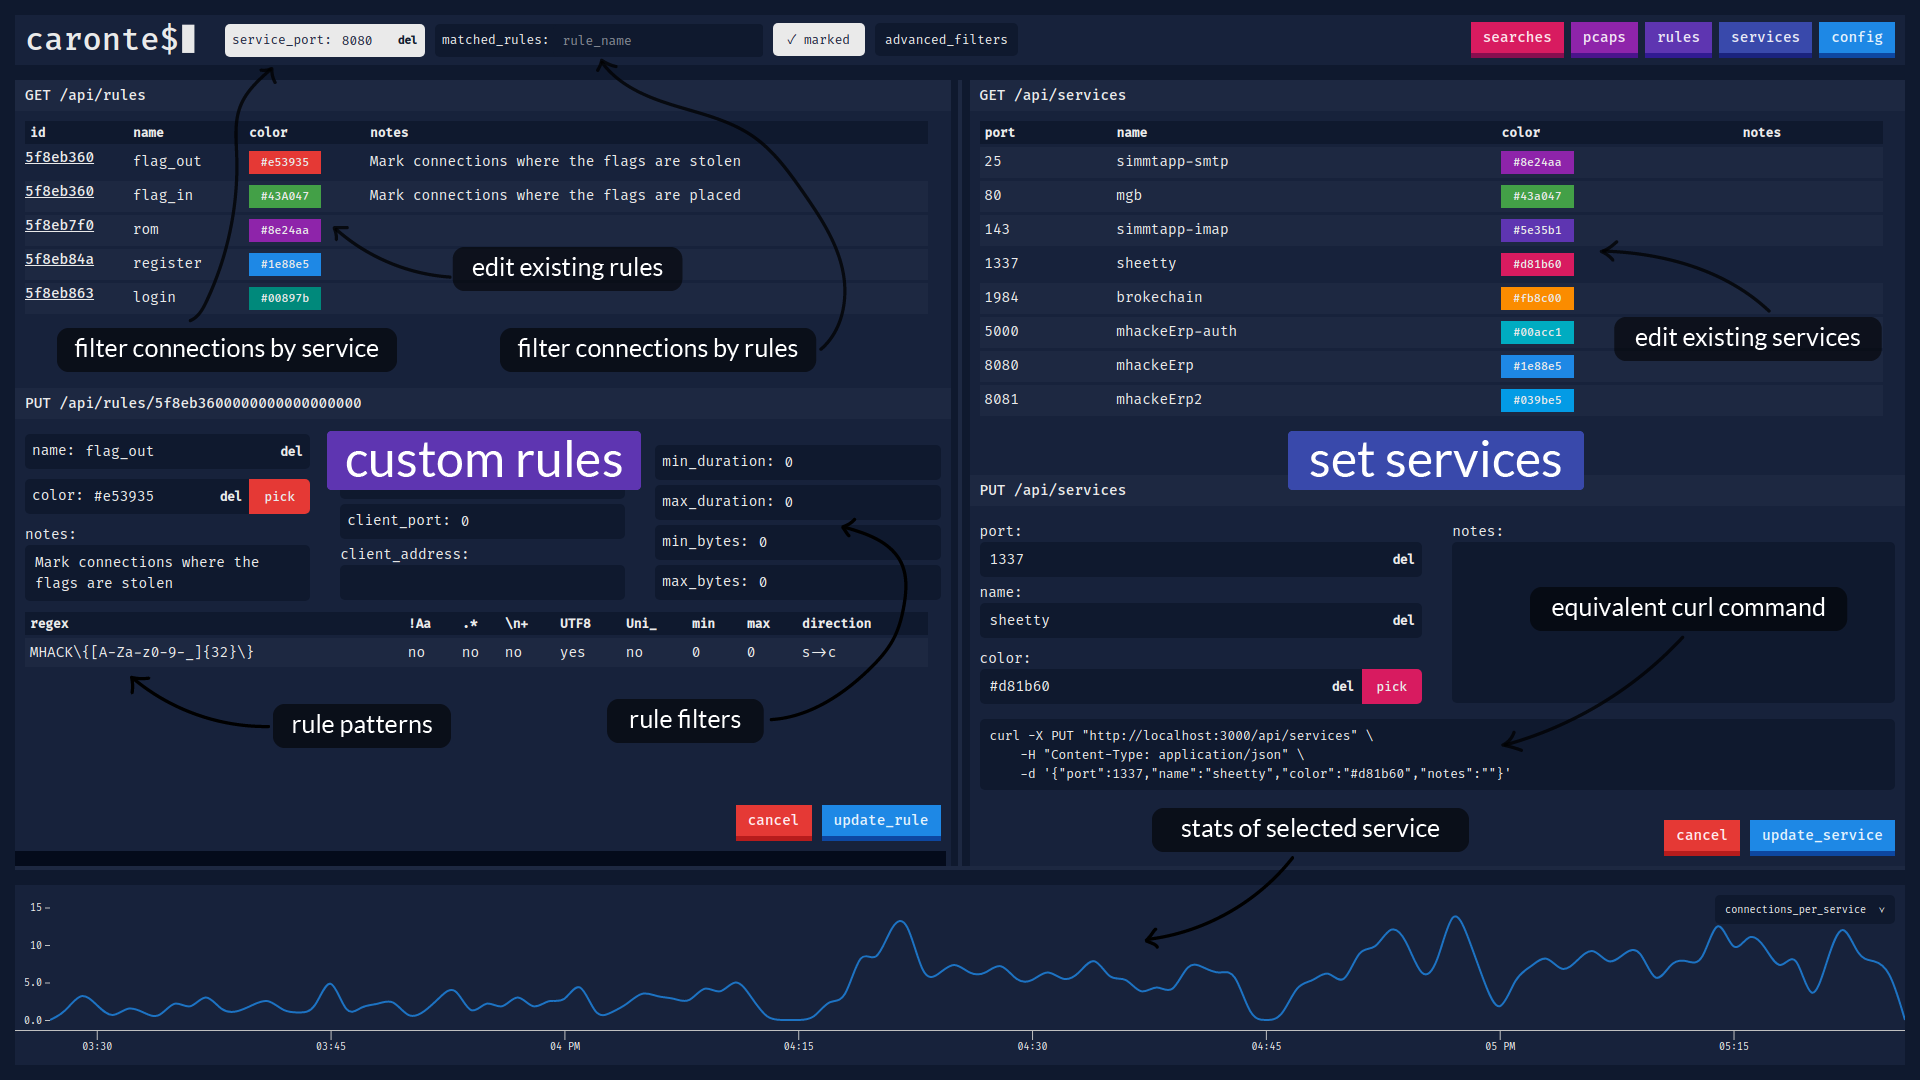Open the pcaps tab

1603,38
